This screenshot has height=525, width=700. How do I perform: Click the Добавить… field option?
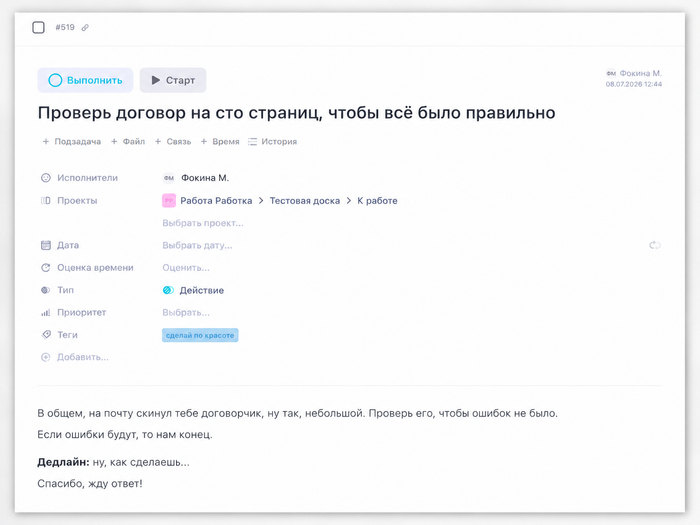coord(83,357)
